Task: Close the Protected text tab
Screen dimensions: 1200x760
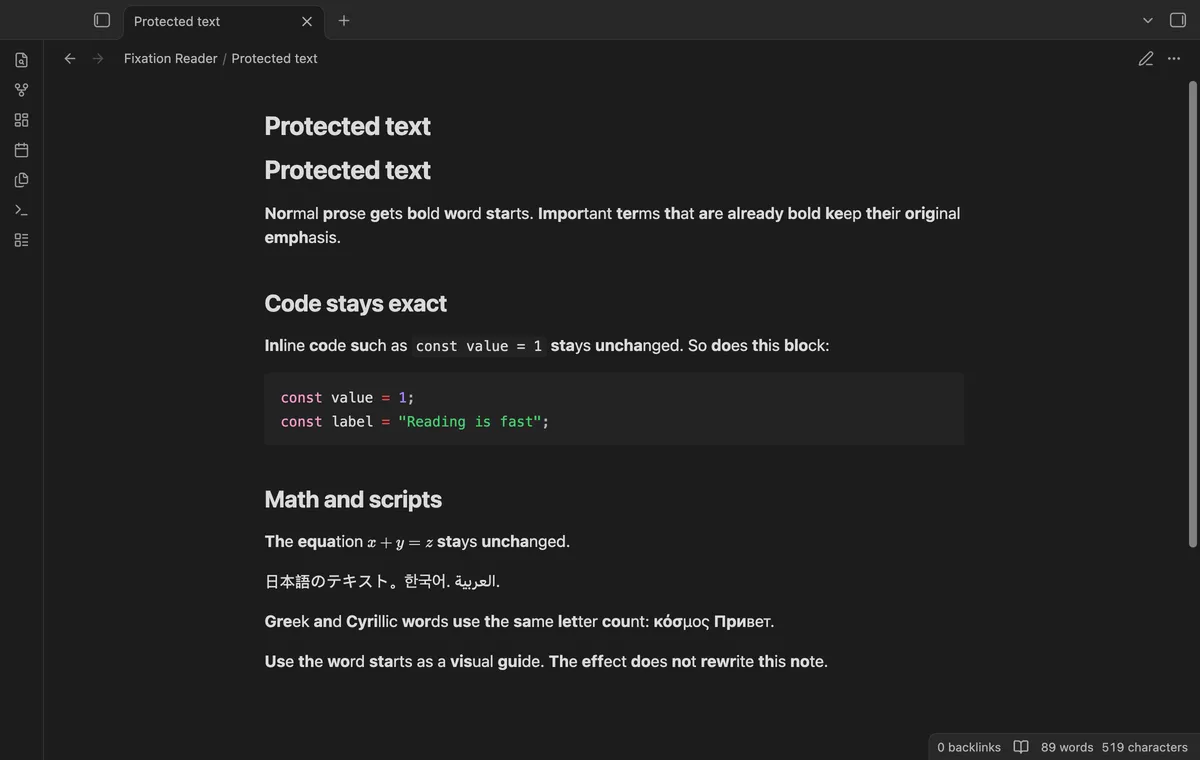Action: (307, 21)
